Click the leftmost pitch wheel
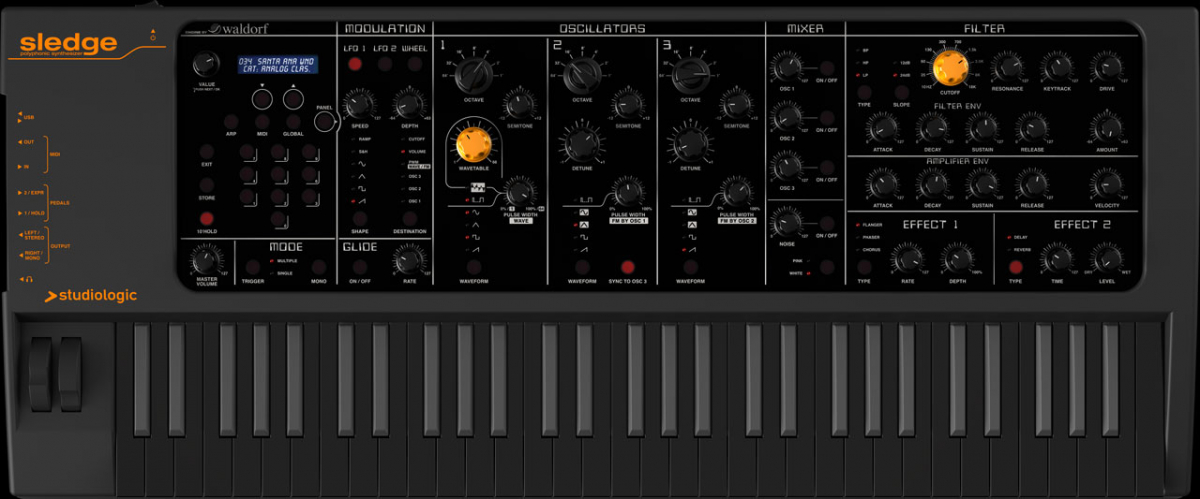 point(39,374)
